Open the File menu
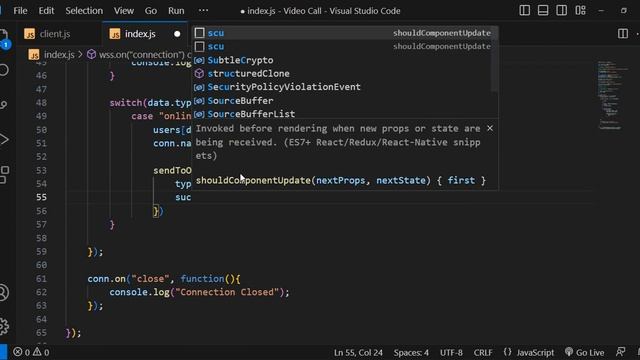Viewport: 640px width, 360px height. coord(20,11)
